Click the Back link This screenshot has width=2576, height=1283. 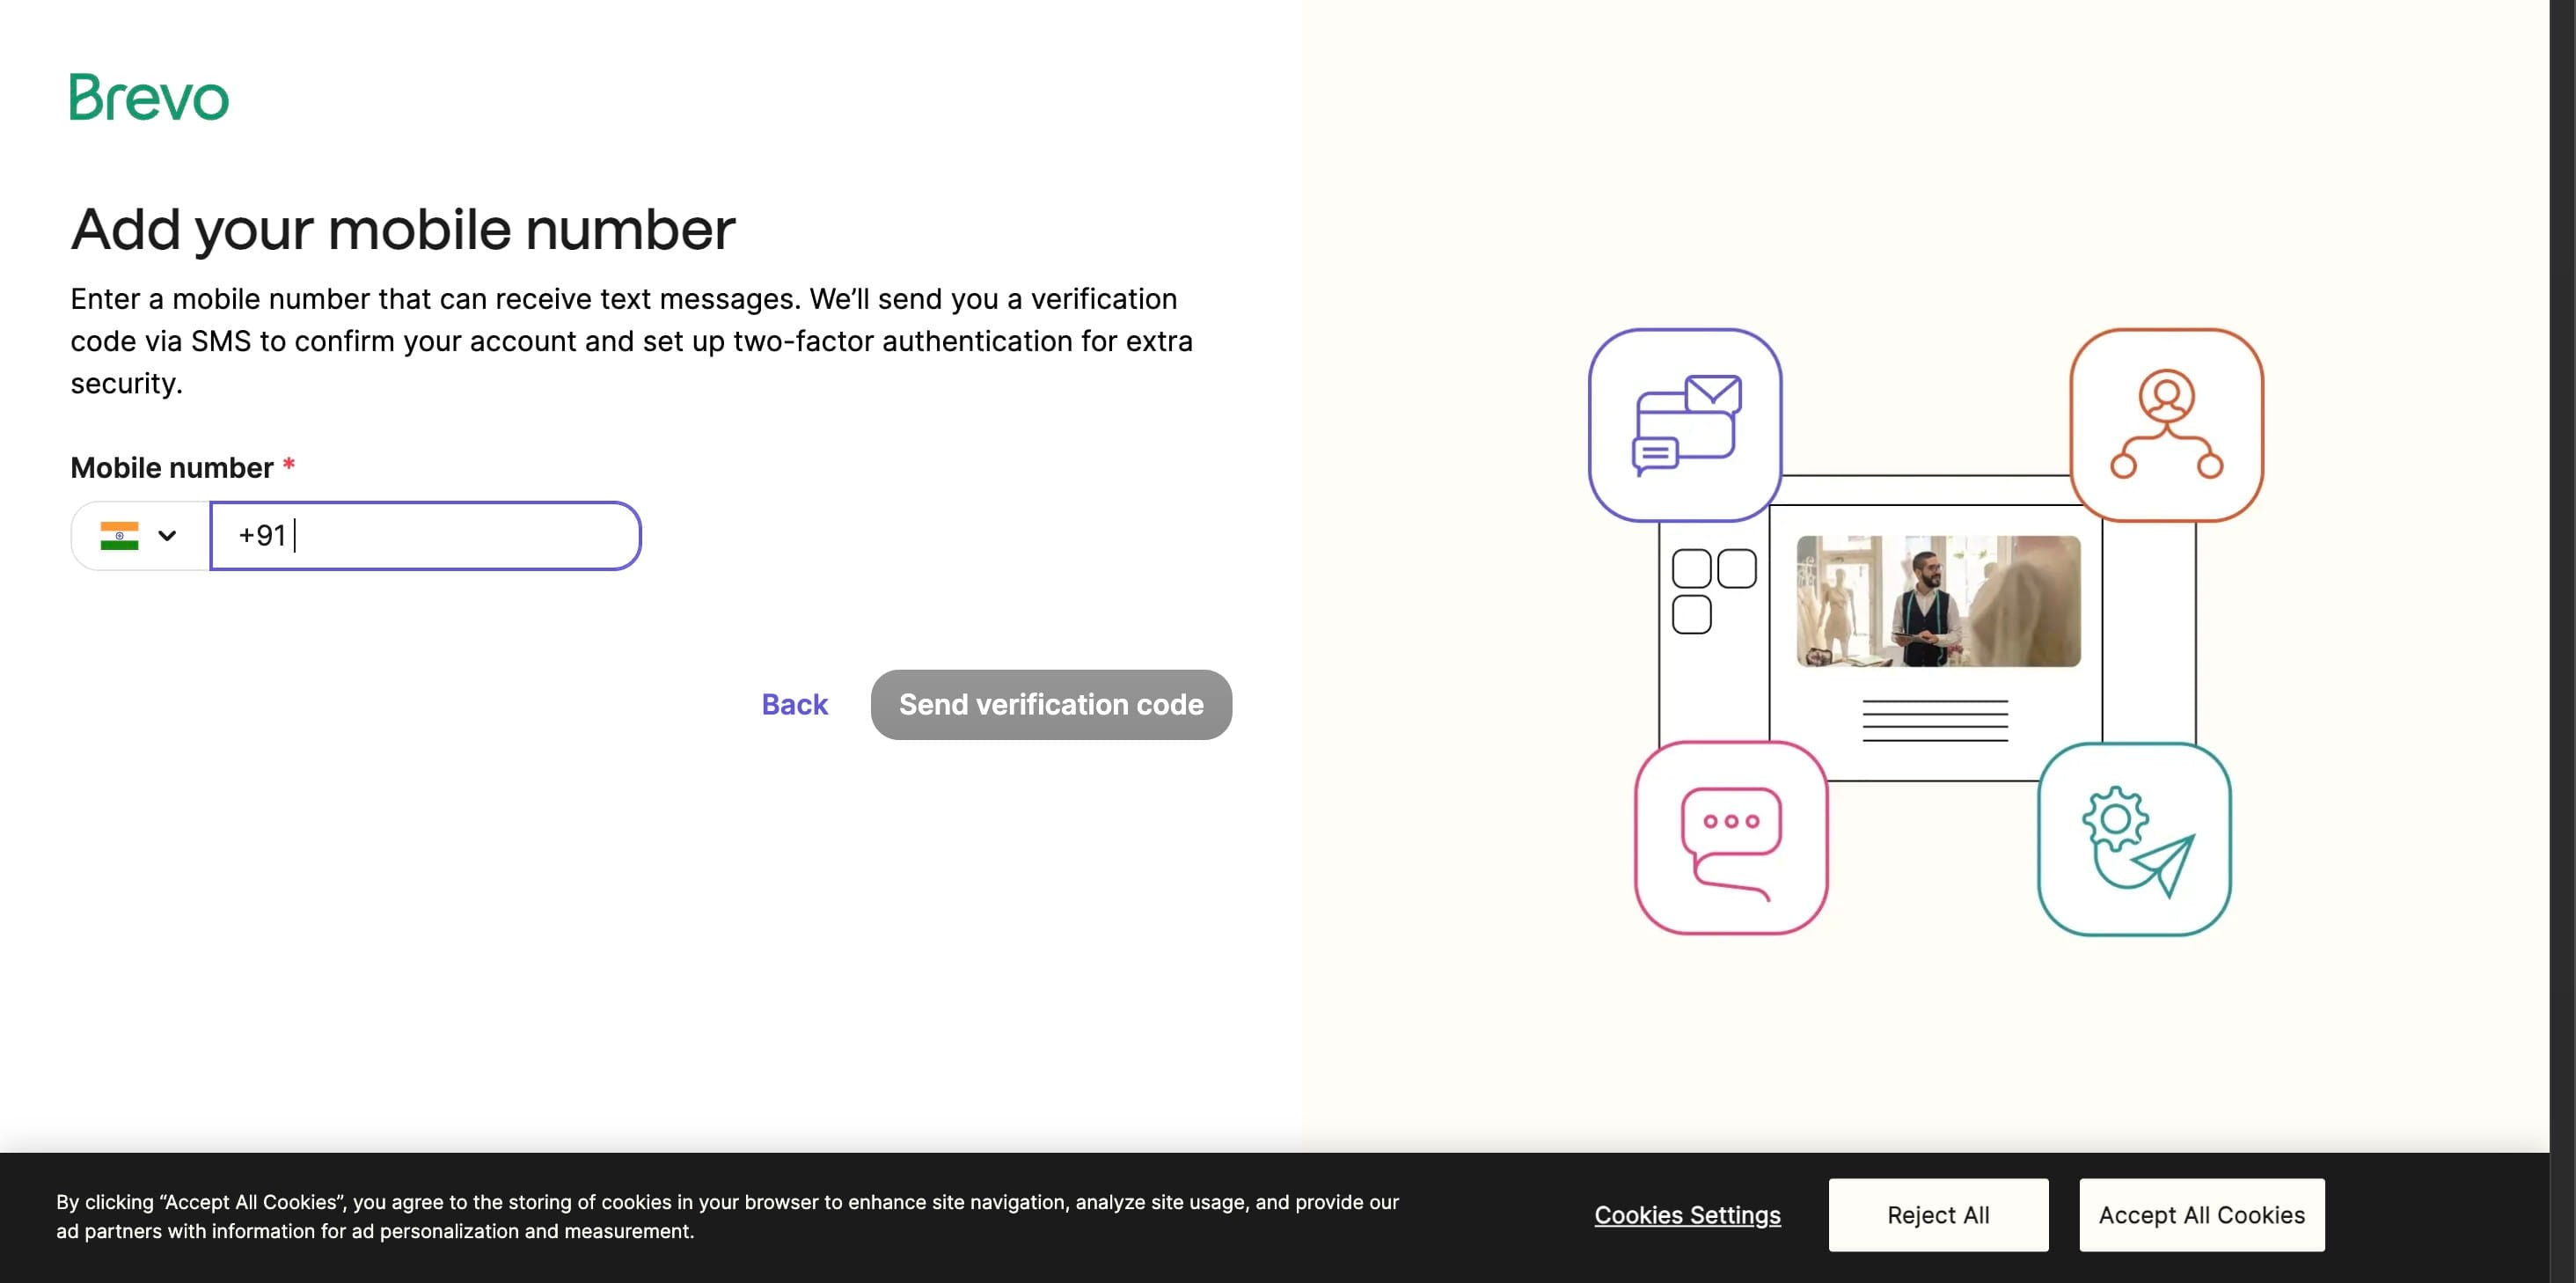[x=794, y=704]
